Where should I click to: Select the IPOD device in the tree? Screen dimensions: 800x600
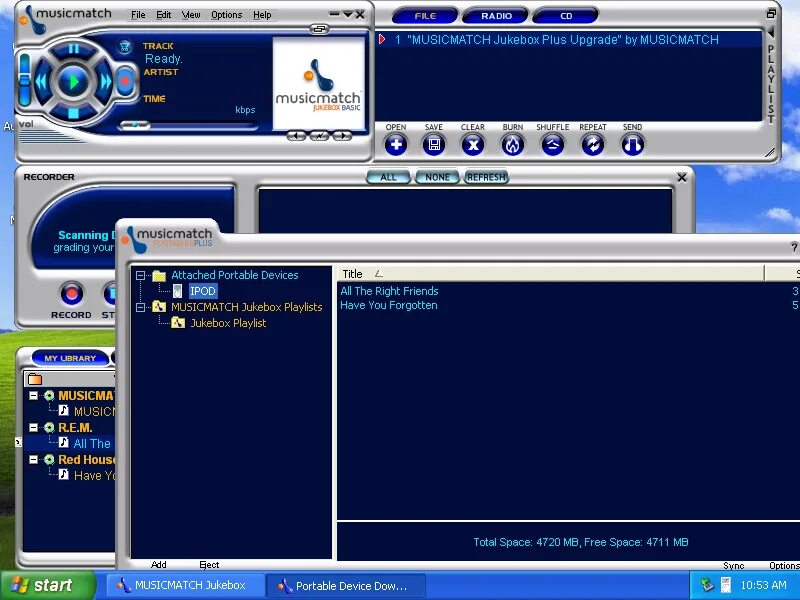(203, 291)
